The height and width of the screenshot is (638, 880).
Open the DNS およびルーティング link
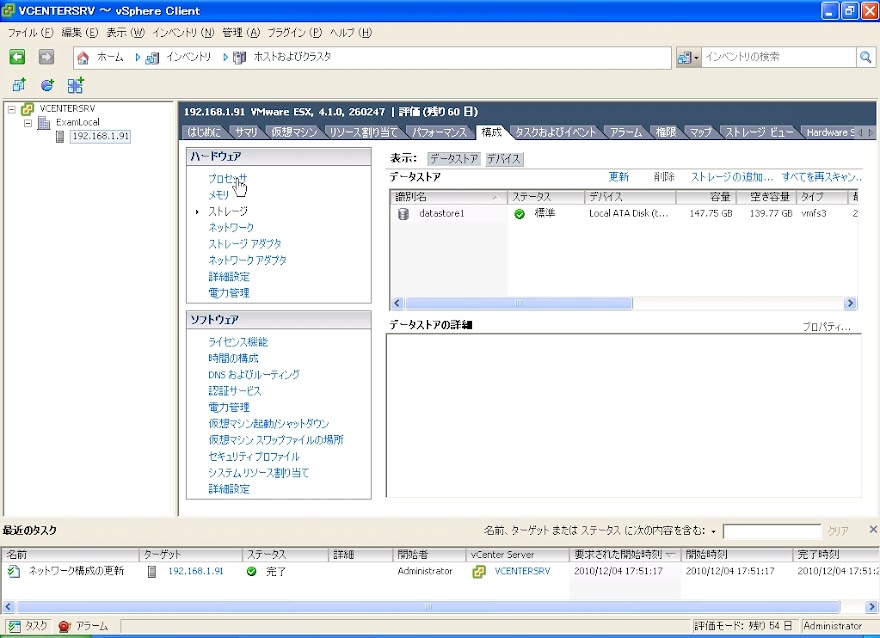254,374
